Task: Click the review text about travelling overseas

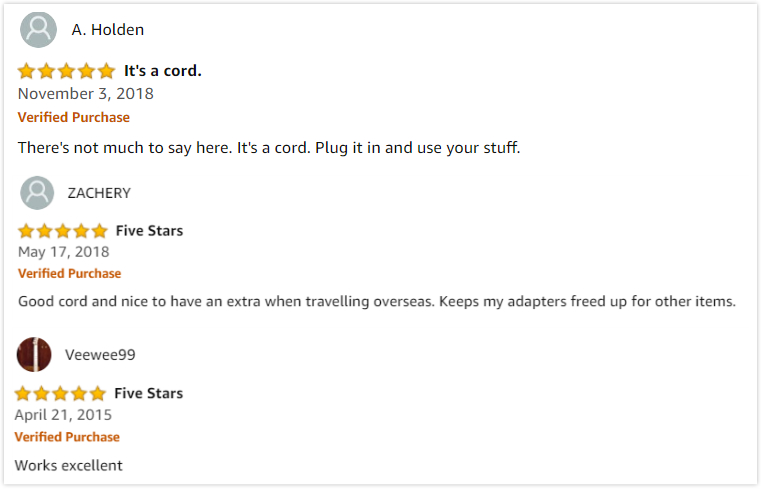Action: [x=377, y=301]
